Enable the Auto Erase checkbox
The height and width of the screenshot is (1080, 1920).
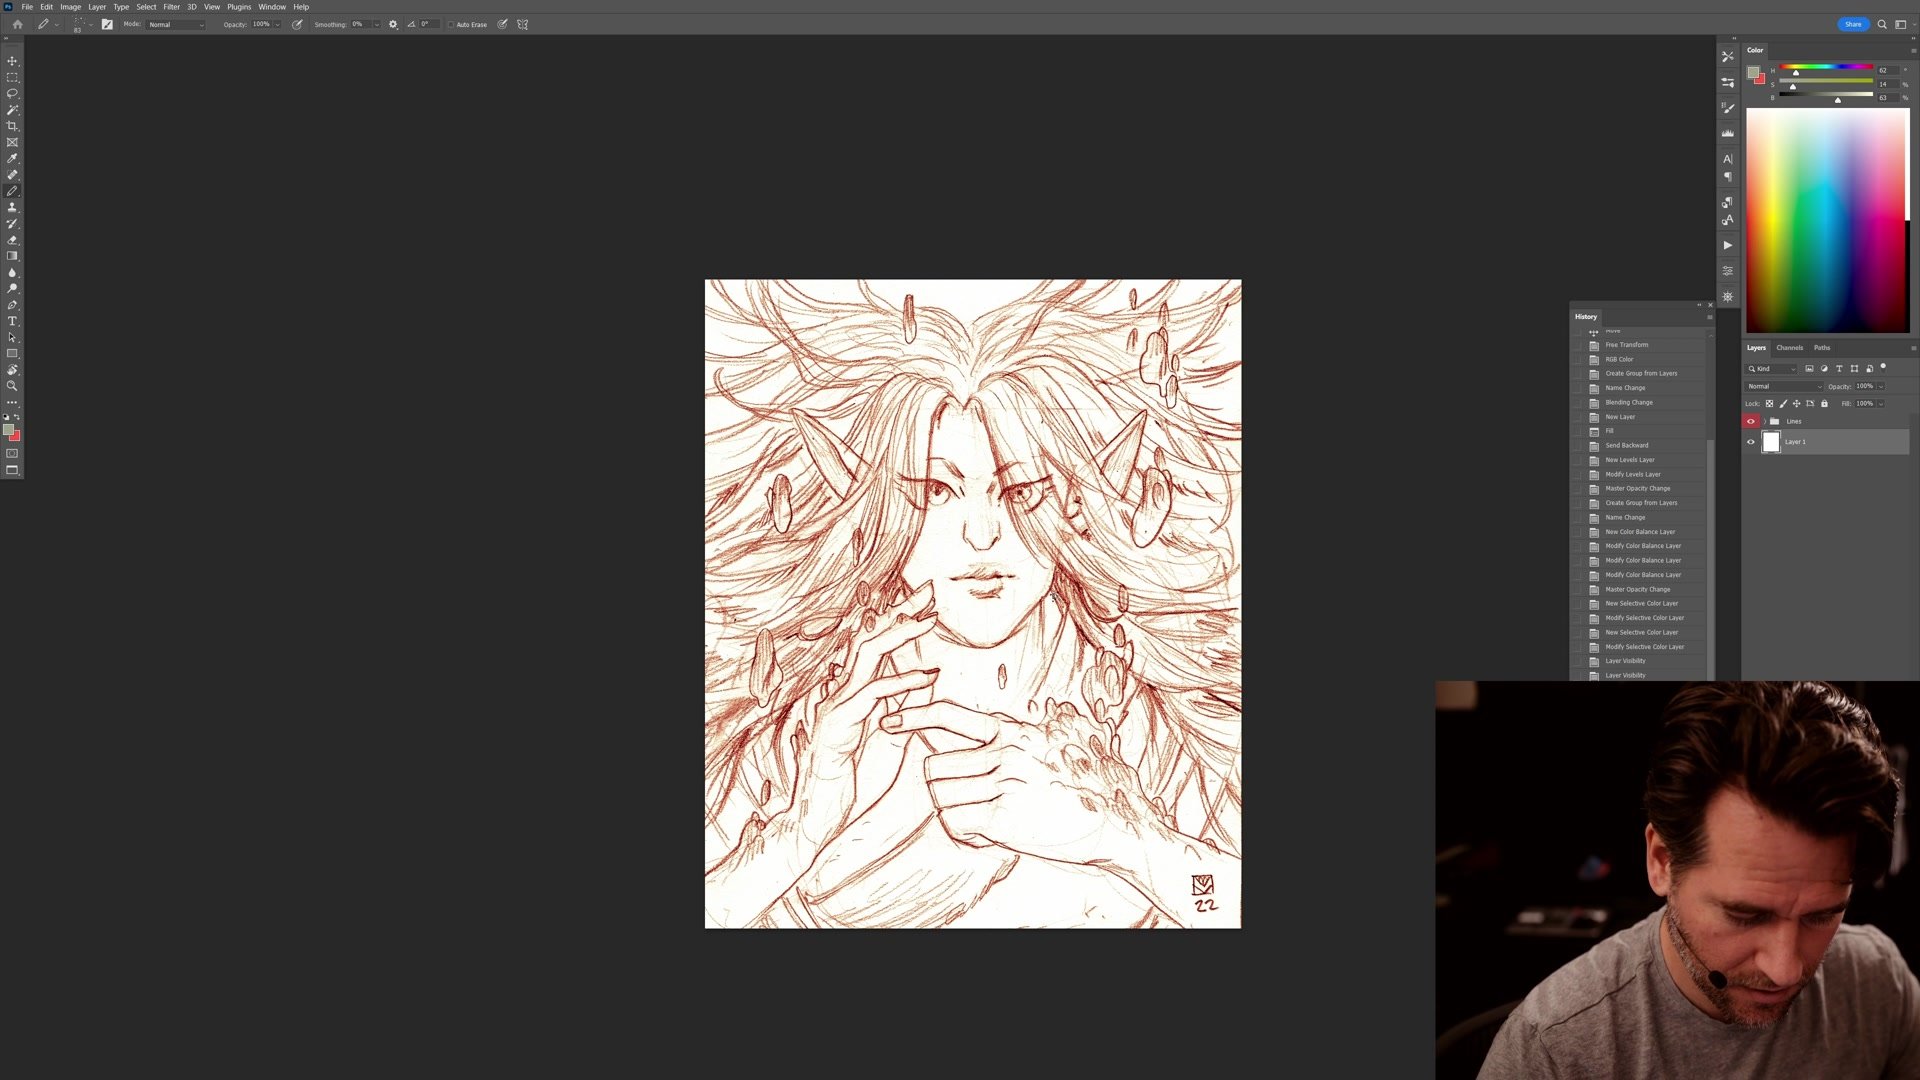[x=451, y=24]
